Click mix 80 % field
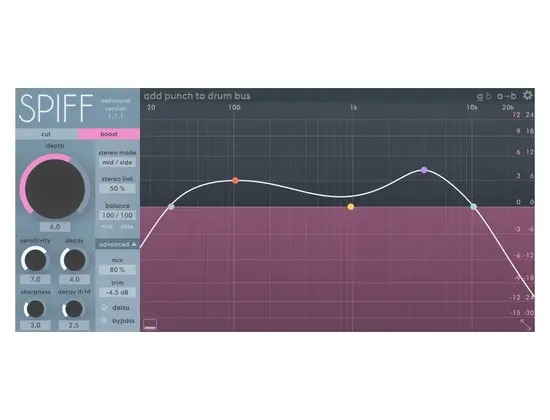 [x=117, y=270]
